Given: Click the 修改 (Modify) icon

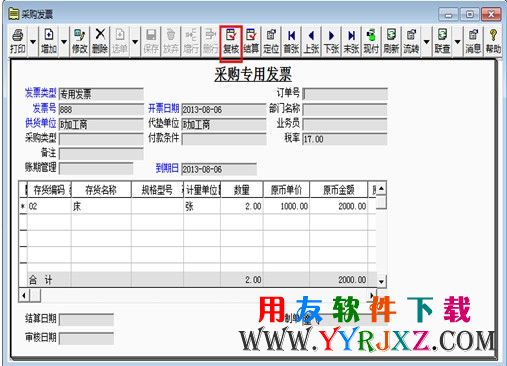Looking at the screenshot, I should pyautogui.click(x=80, y=41).
